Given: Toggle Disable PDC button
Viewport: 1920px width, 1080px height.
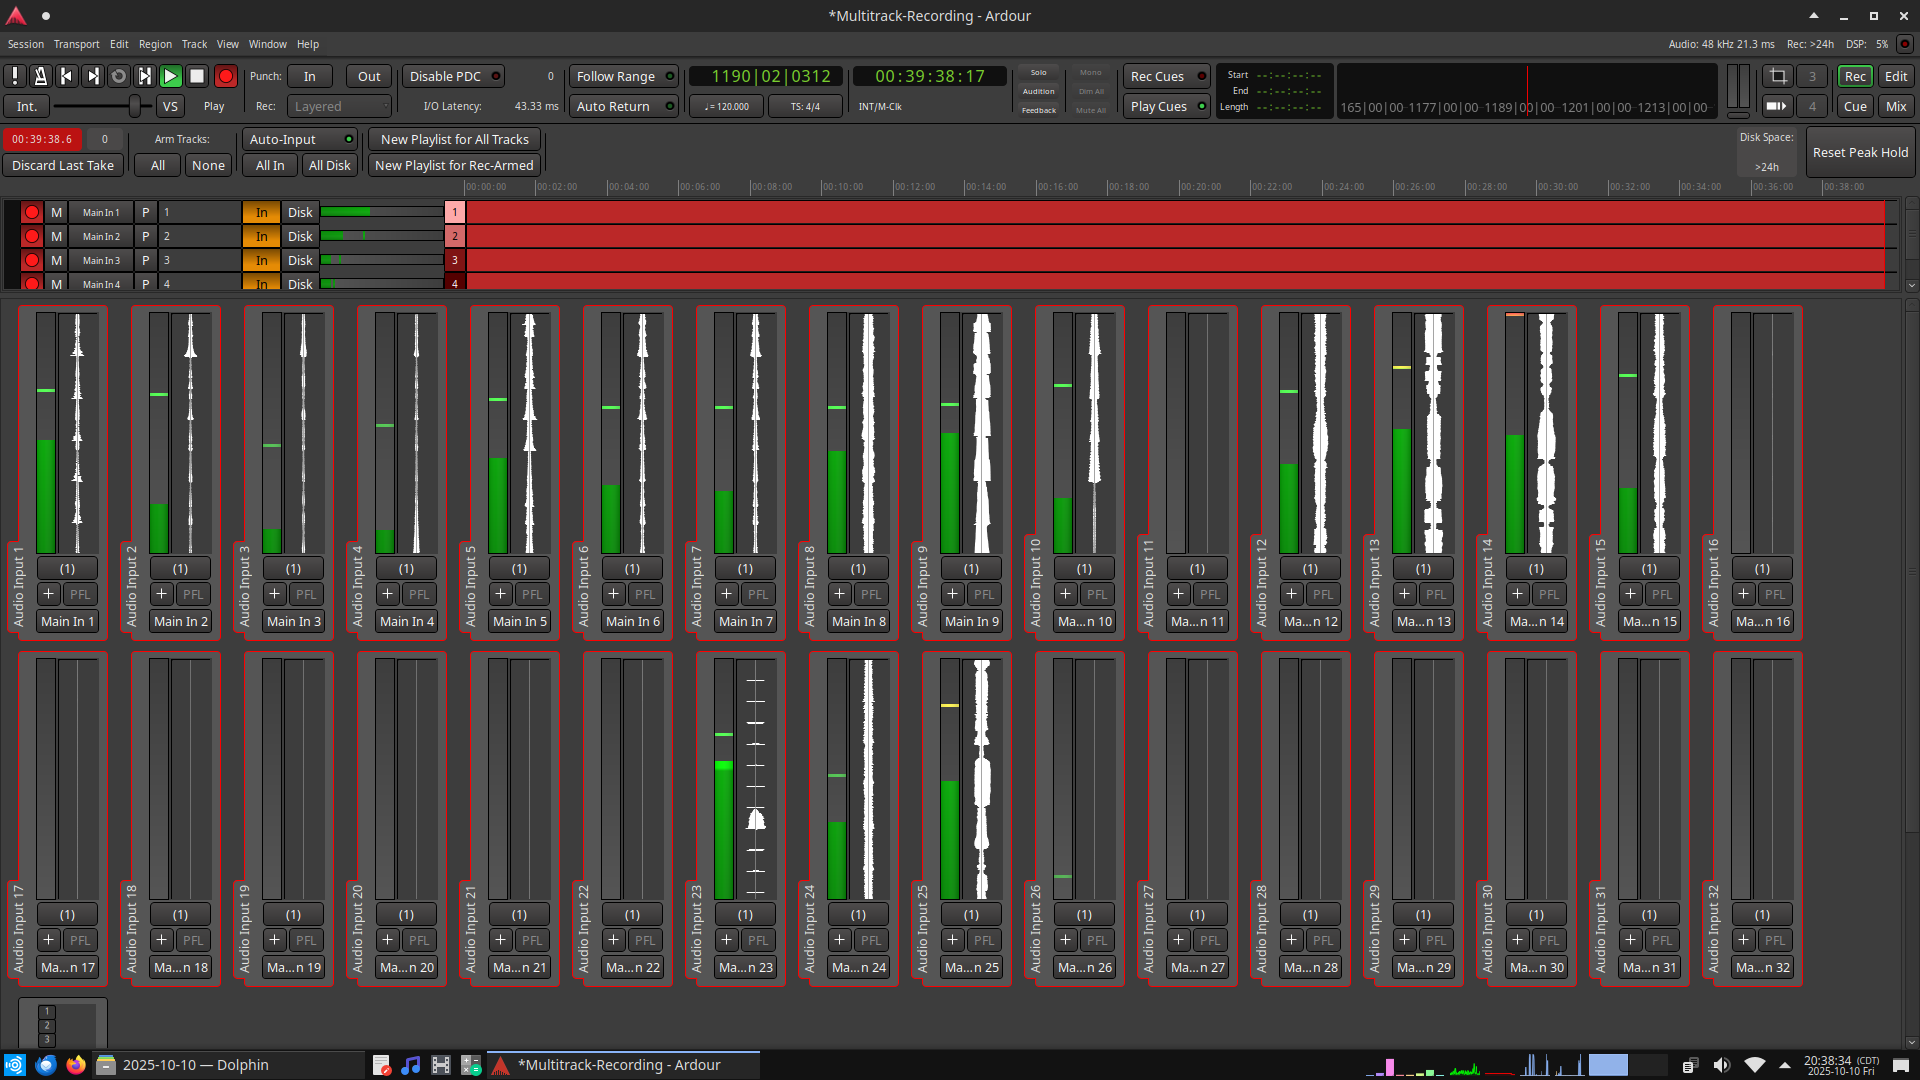Looking at the screenshot, I should [x=453, y=76].
